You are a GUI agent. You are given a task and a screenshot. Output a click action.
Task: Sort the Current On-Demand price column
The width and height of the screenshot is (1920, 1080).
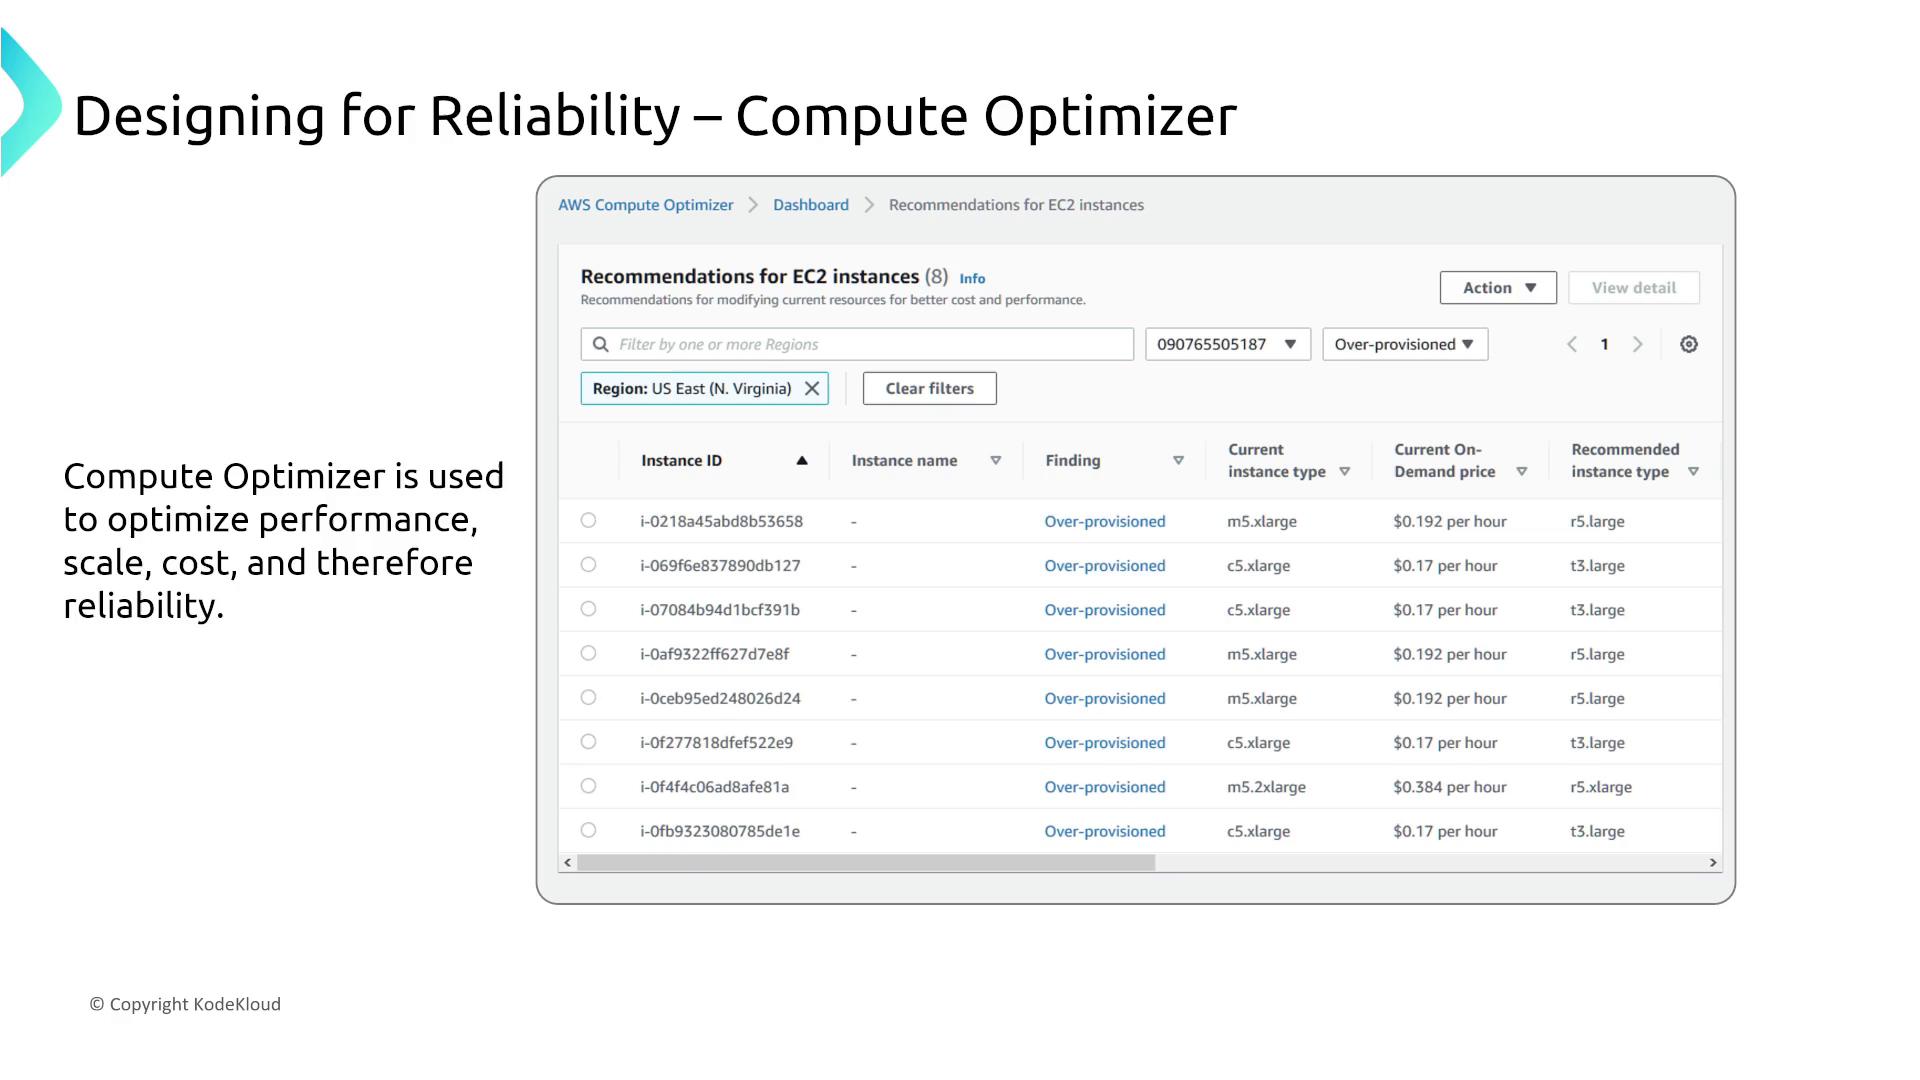click(1521, 472)
